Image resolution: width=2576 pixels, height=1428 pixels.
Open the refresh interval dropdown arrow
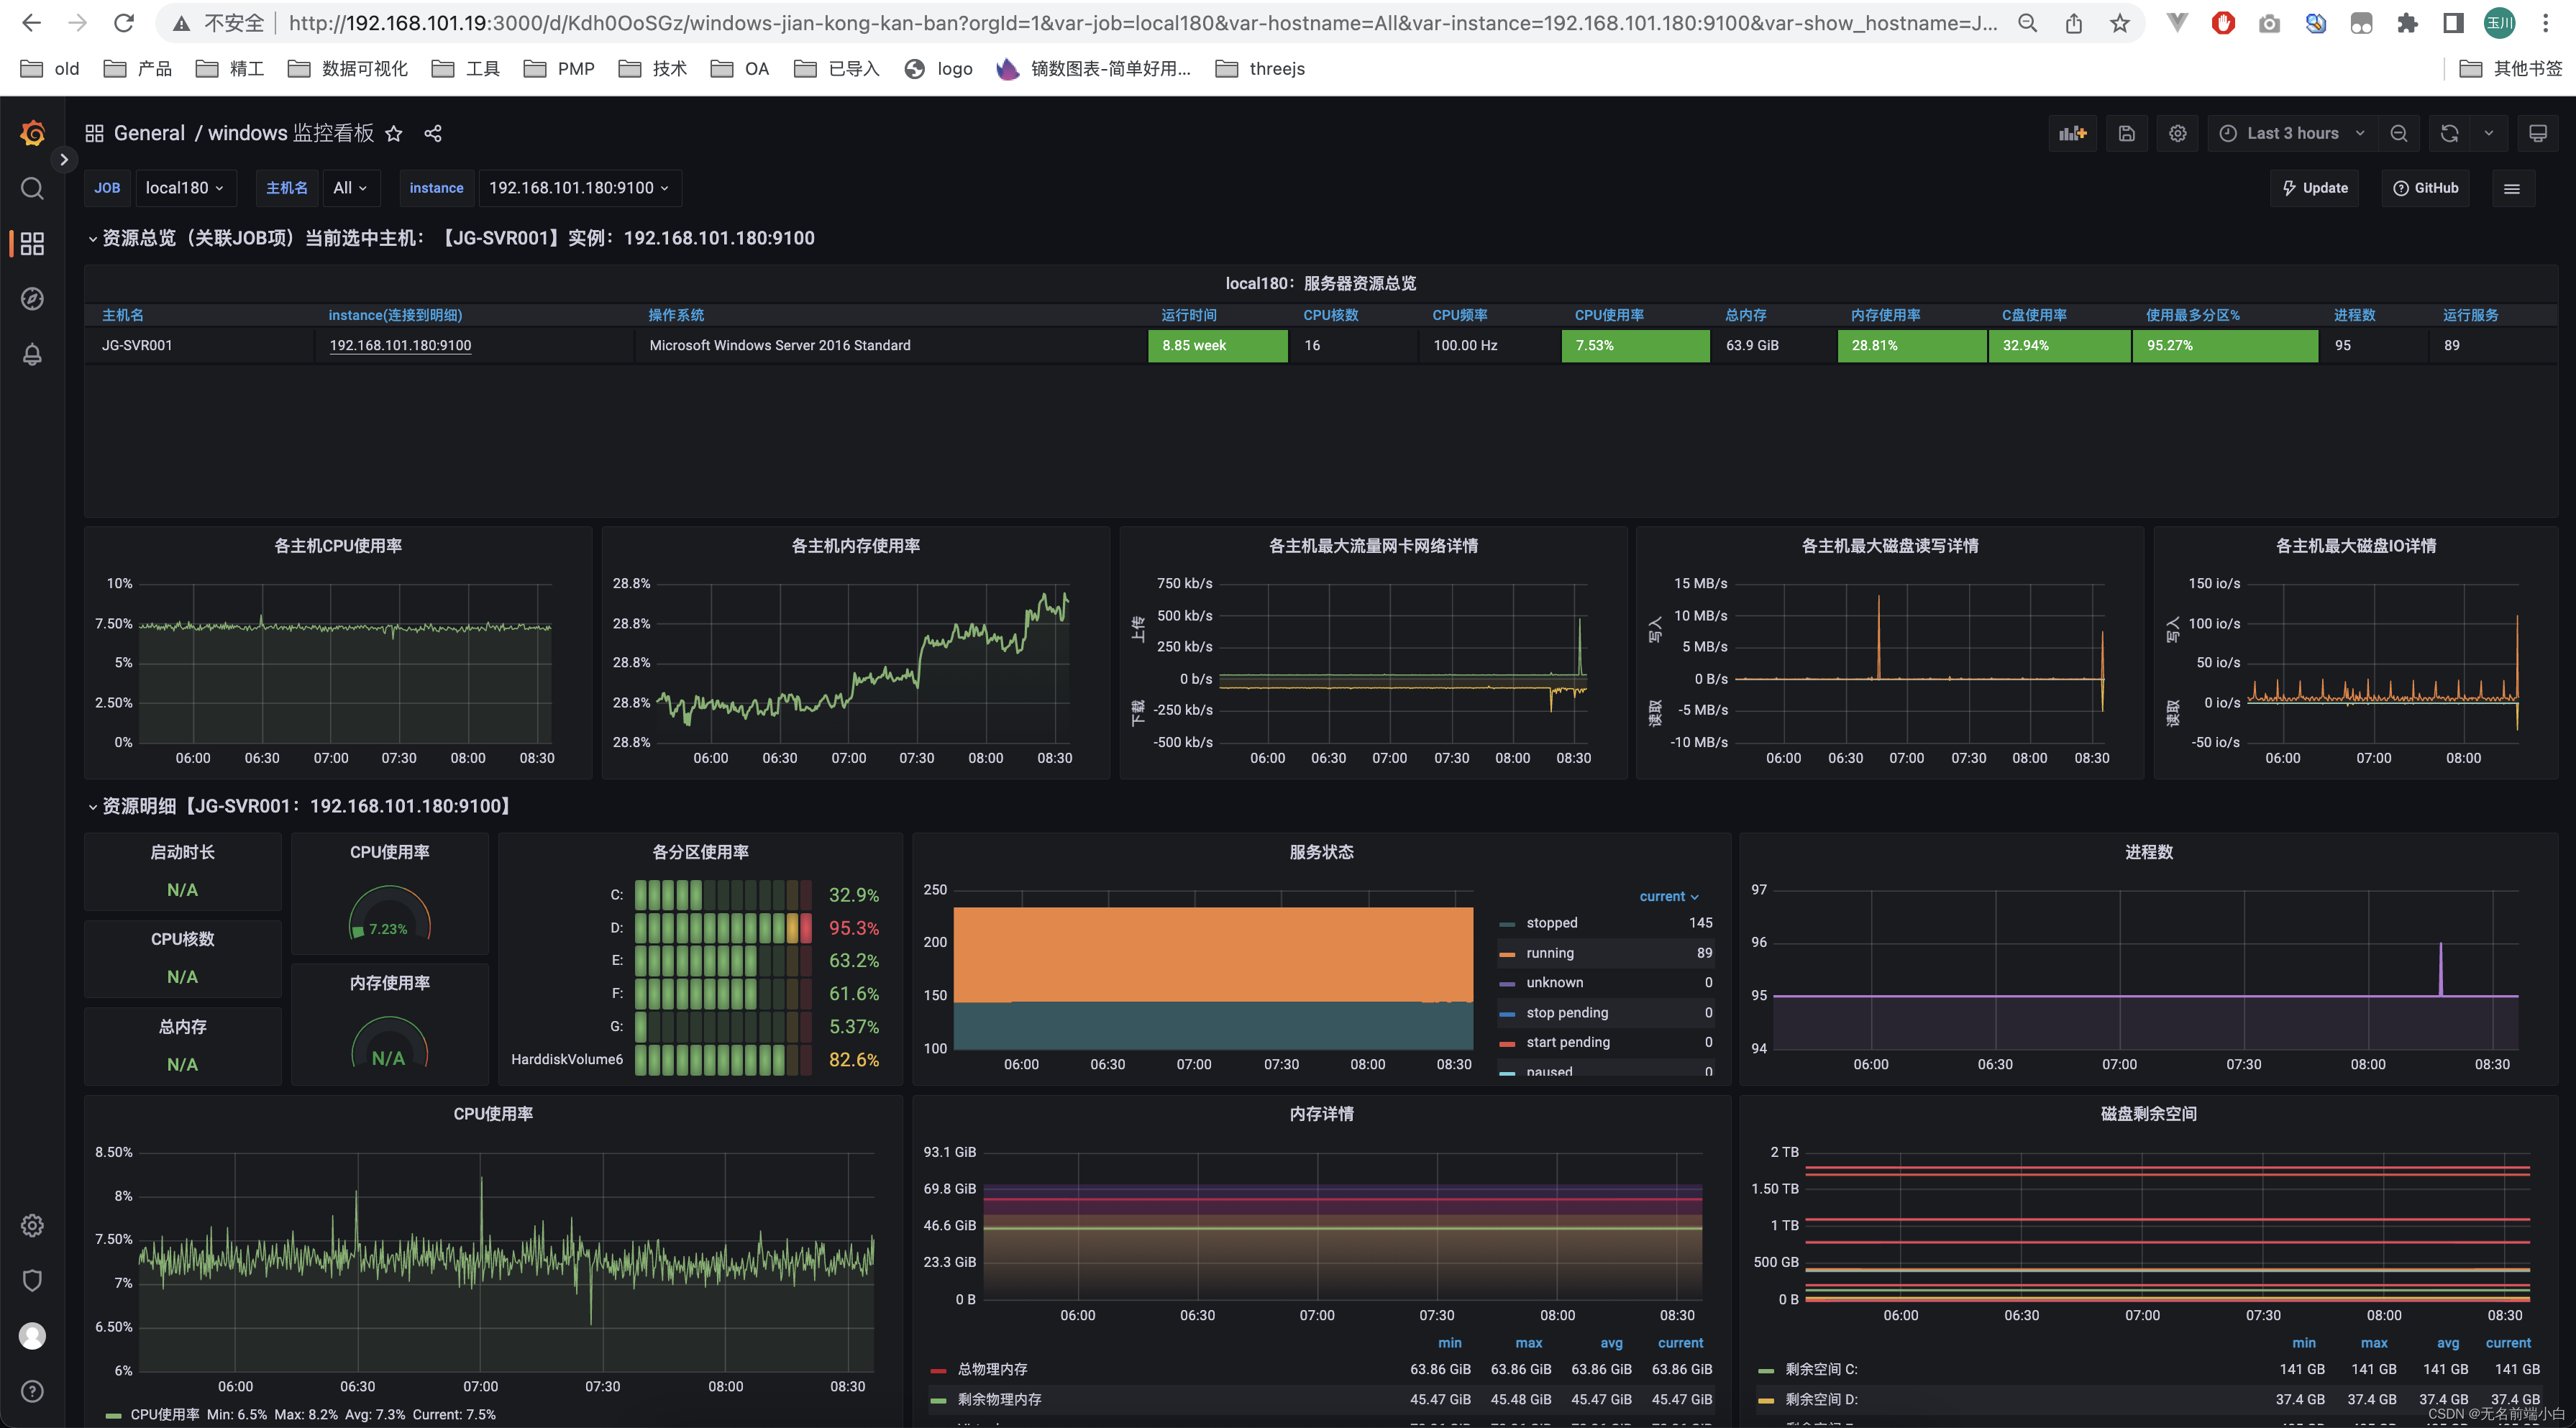pyautogui.click(x=2488, y=133)
